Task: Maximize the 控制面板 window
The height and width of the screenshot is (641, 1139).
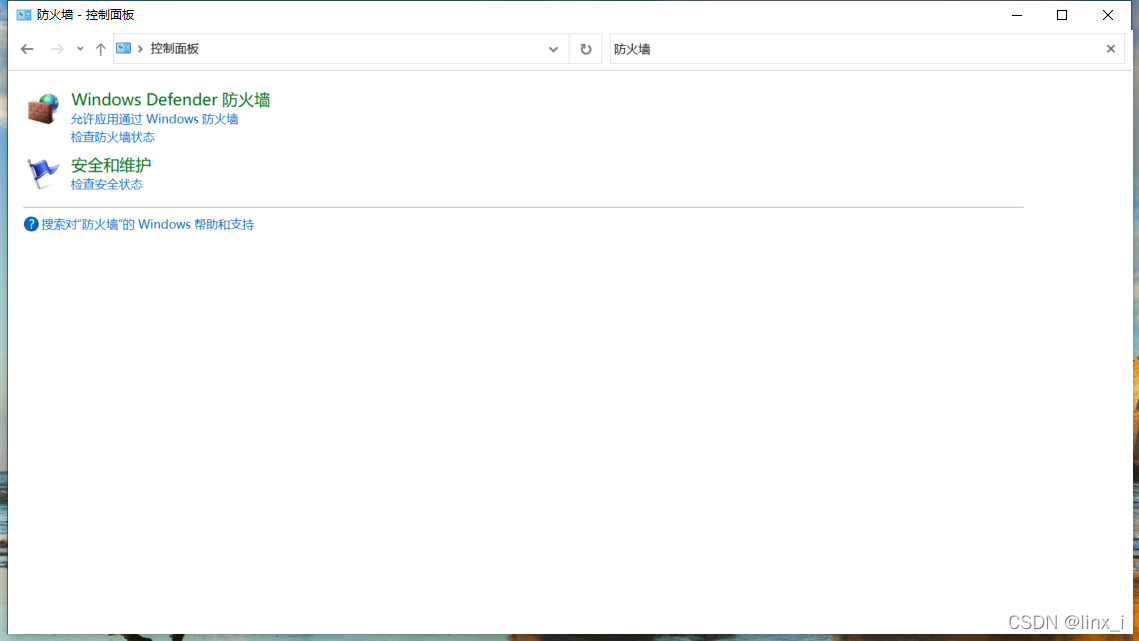Action: point(1062,15)
